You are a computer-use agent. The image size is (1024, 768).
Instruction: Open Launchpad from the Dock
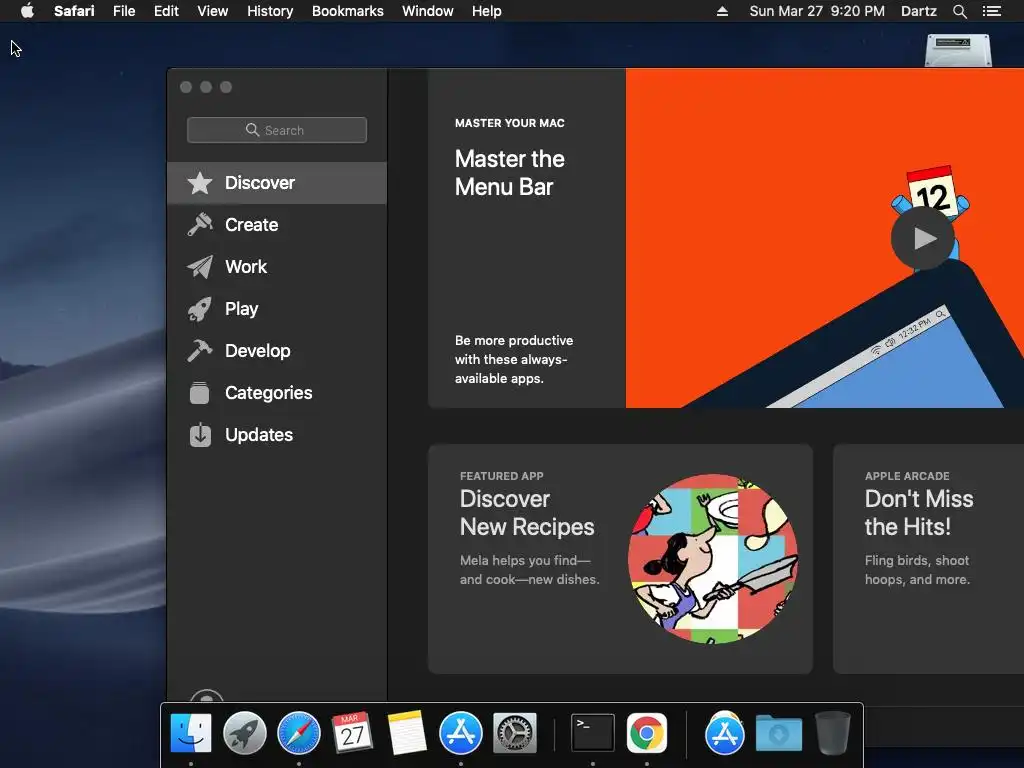coord(245,733)
